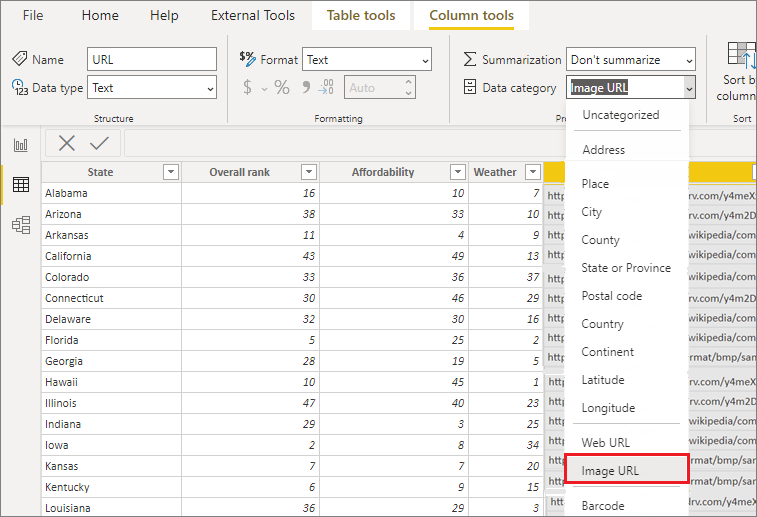The image size is (757, 517).
Task: Click the currency dollar format icon
Action: pyautogui.click(x=247, y=87)
